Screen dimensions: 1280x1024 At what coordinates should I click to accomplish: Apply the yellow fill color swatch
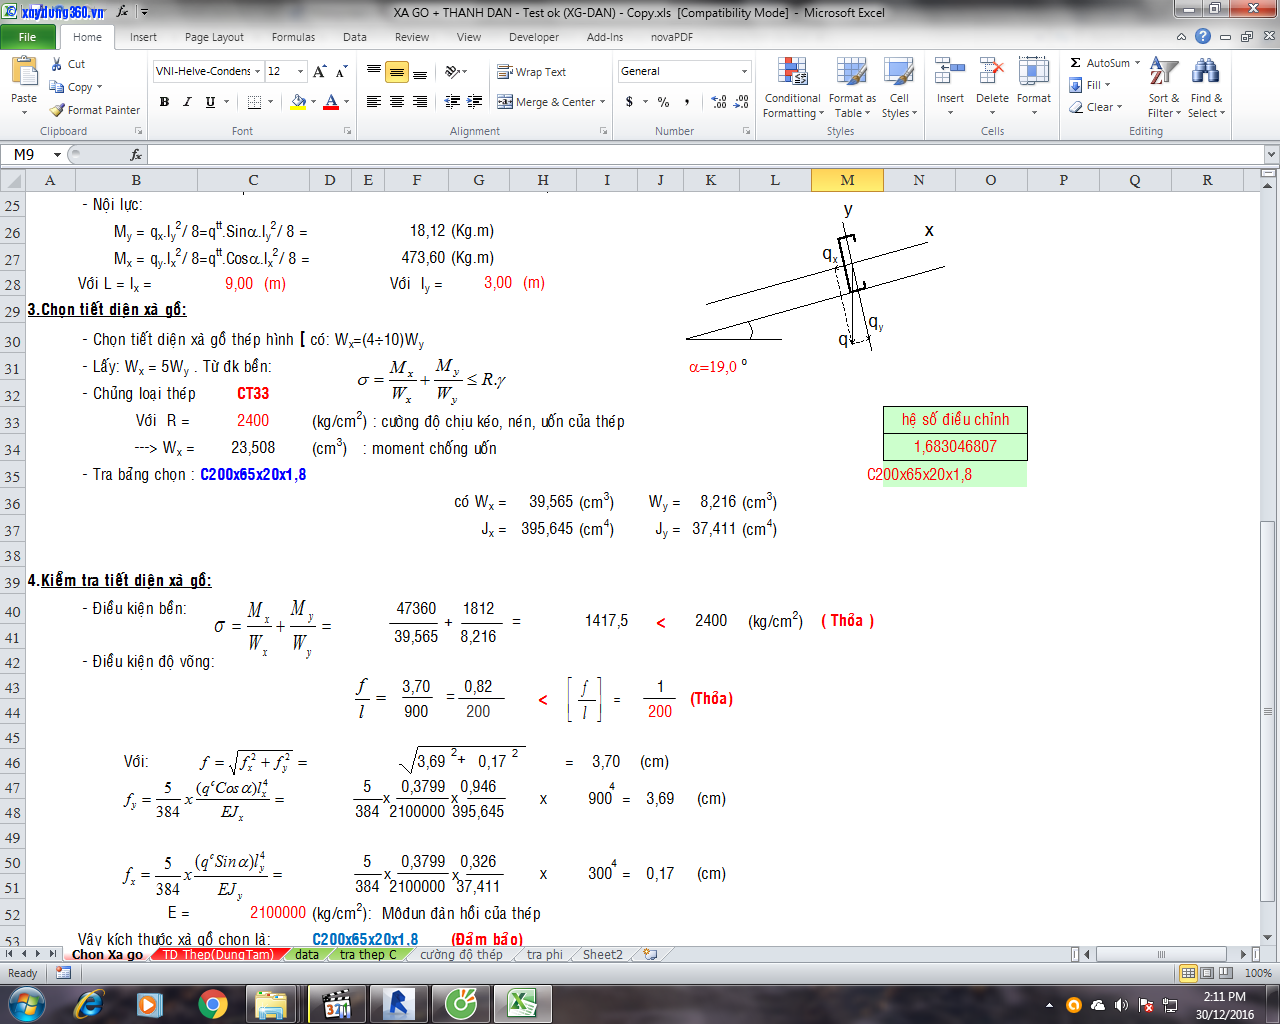pyautogui.click(x=298, y=102)
